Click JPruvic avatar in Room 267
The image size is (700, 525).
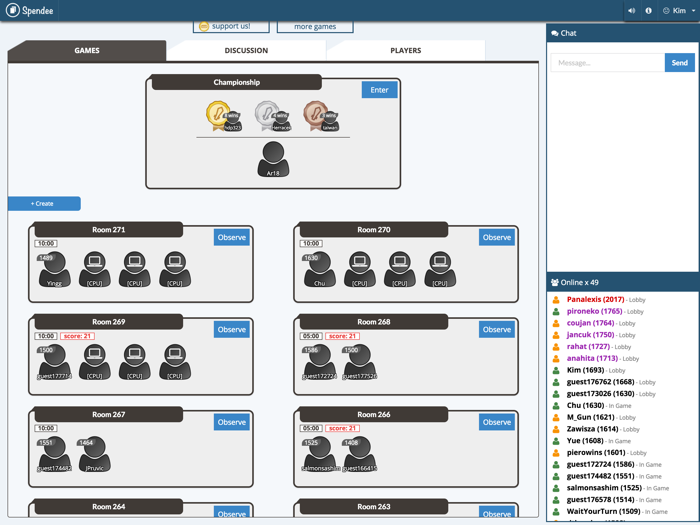click(95, 454)
